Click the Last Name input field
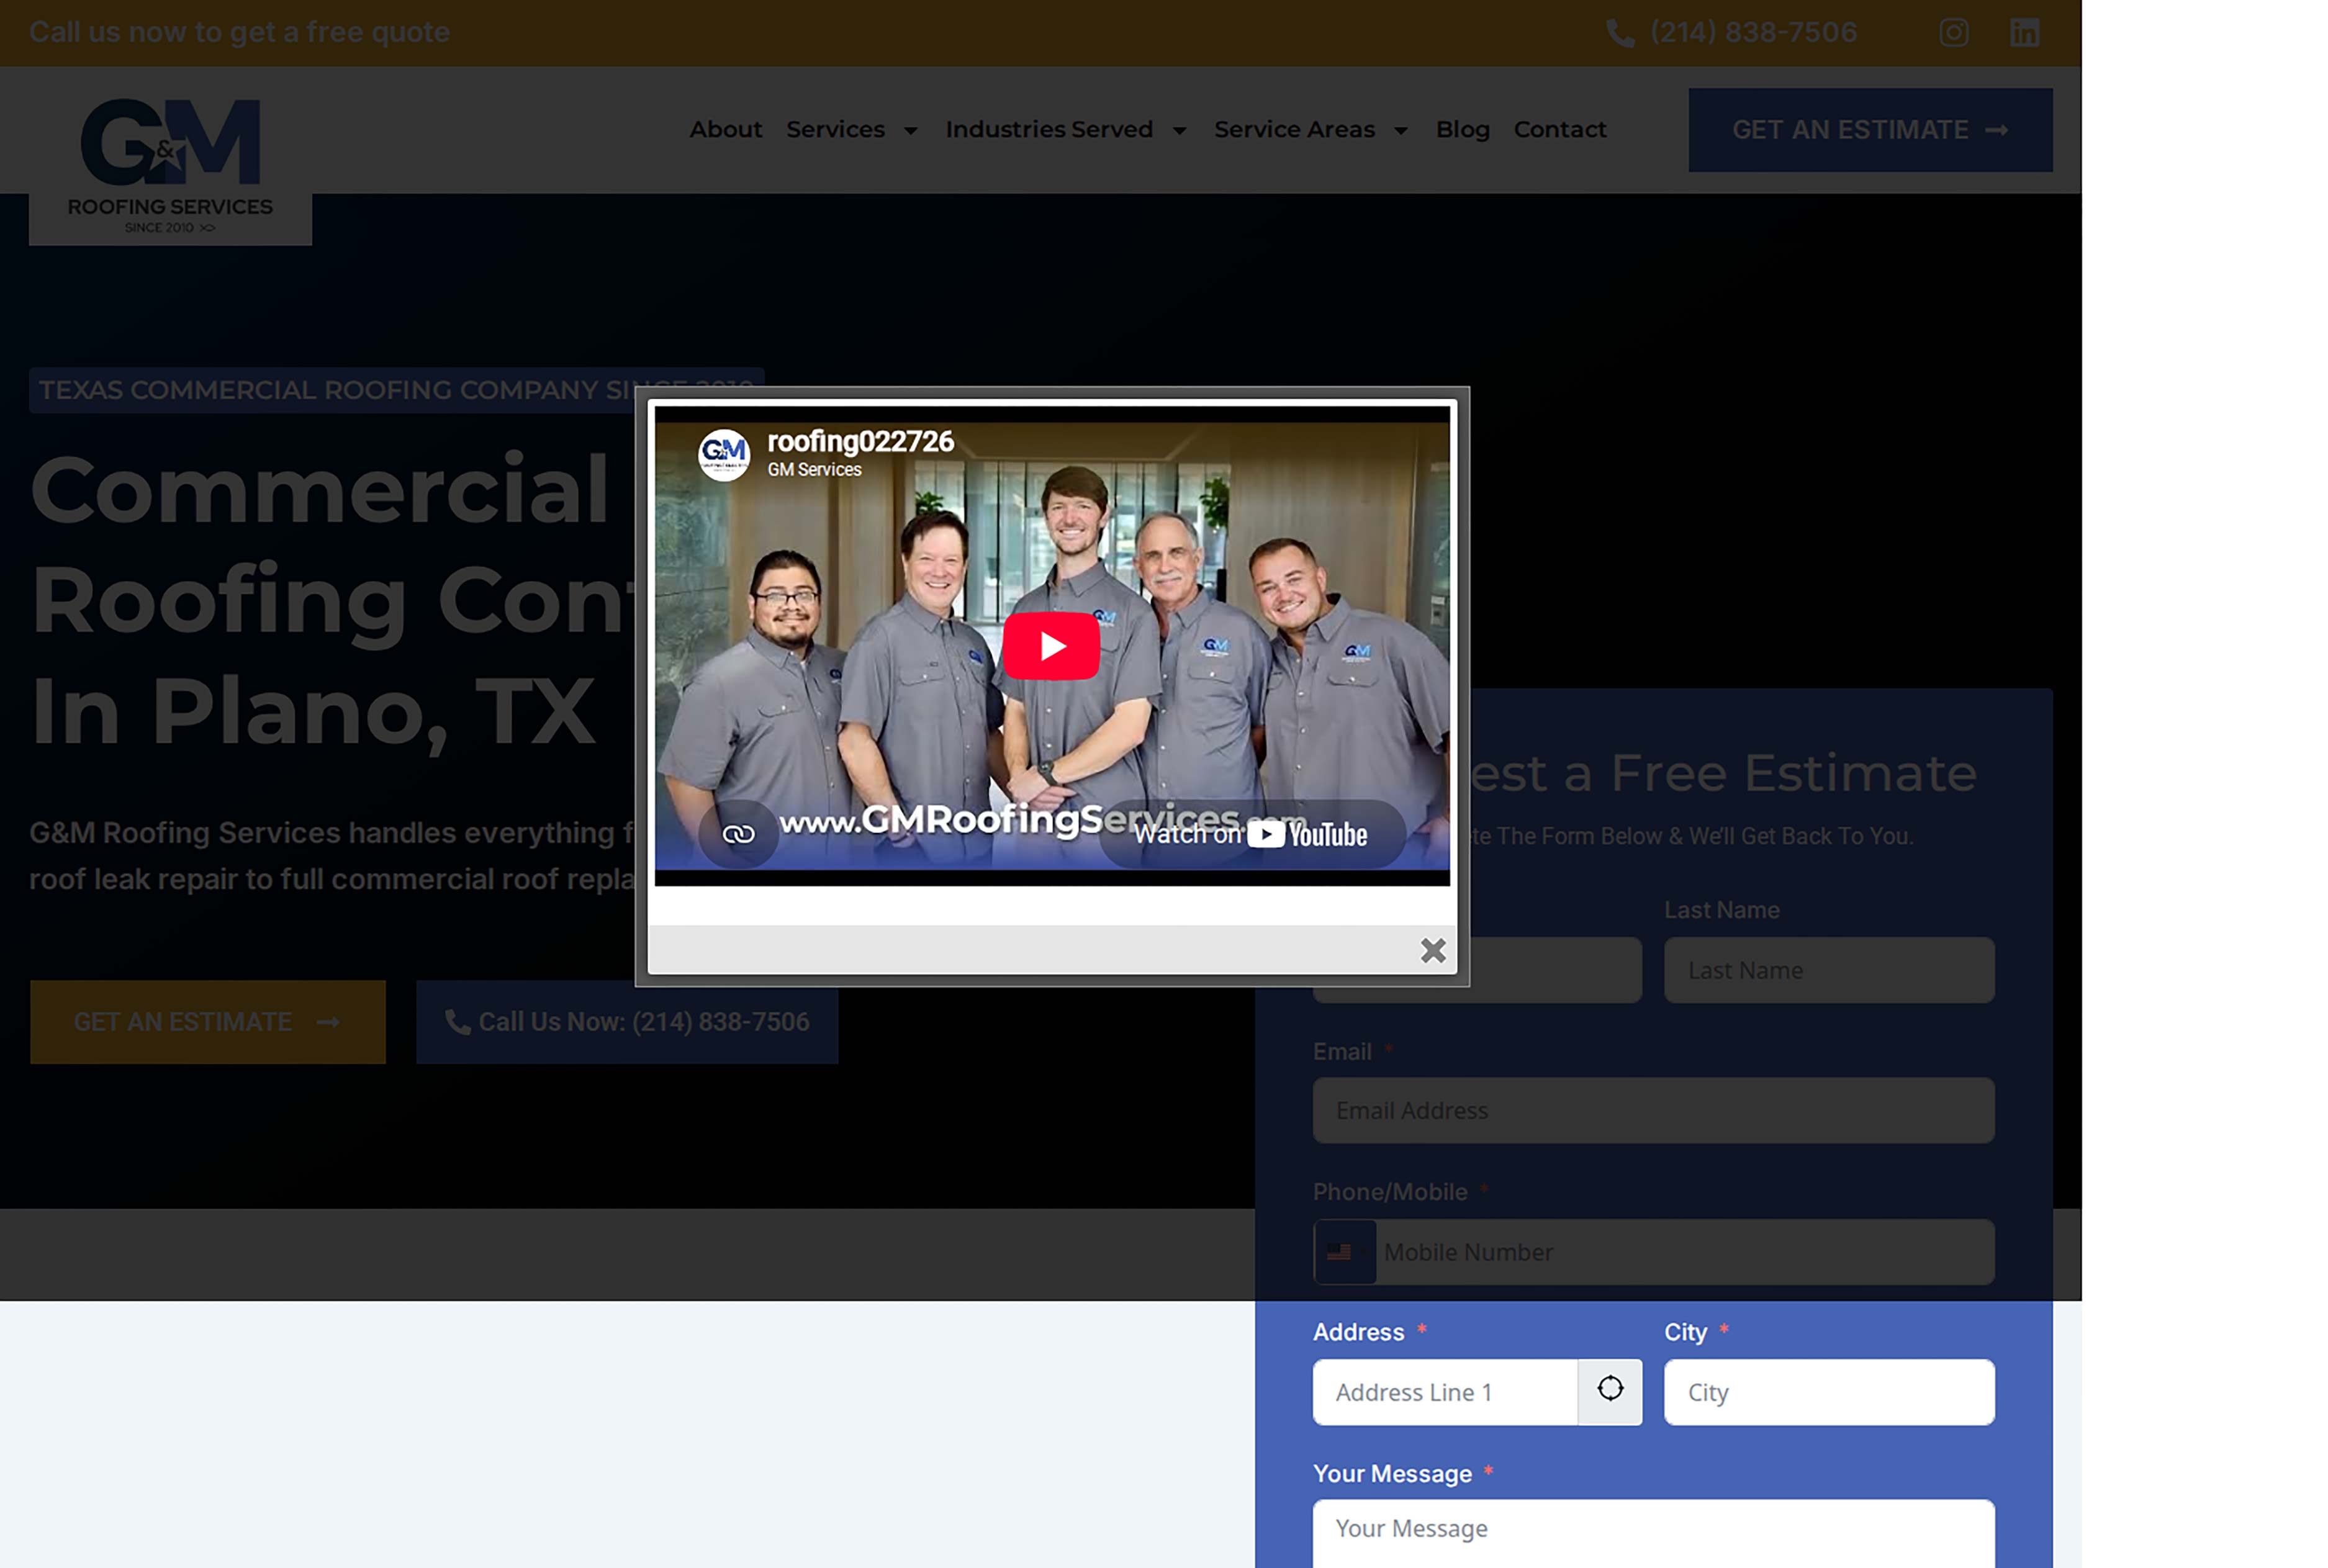2328x1568 pixels. point(1828,969)
